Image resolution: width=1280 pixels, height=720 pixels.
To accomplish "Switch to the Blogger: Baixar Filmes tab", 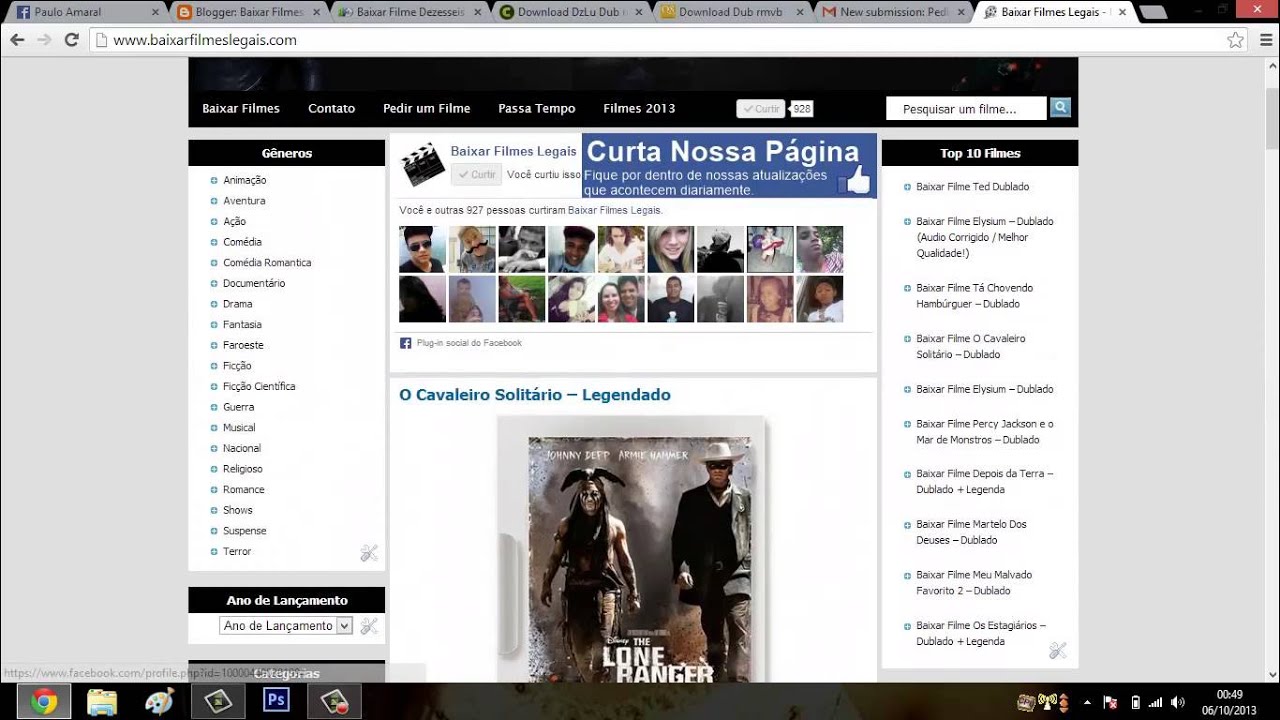I will (245, 13).
